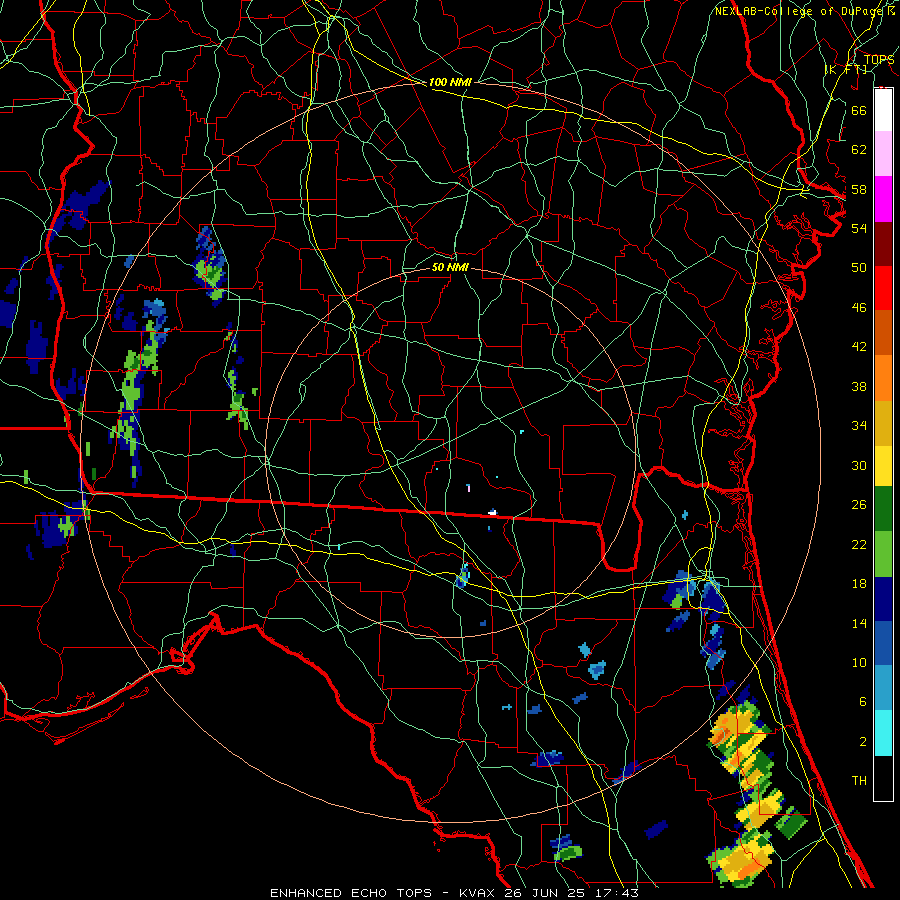900x900 pixels.
Task: Click the legend value "14"
Action: pyautogui.click(x=859, y=623)
